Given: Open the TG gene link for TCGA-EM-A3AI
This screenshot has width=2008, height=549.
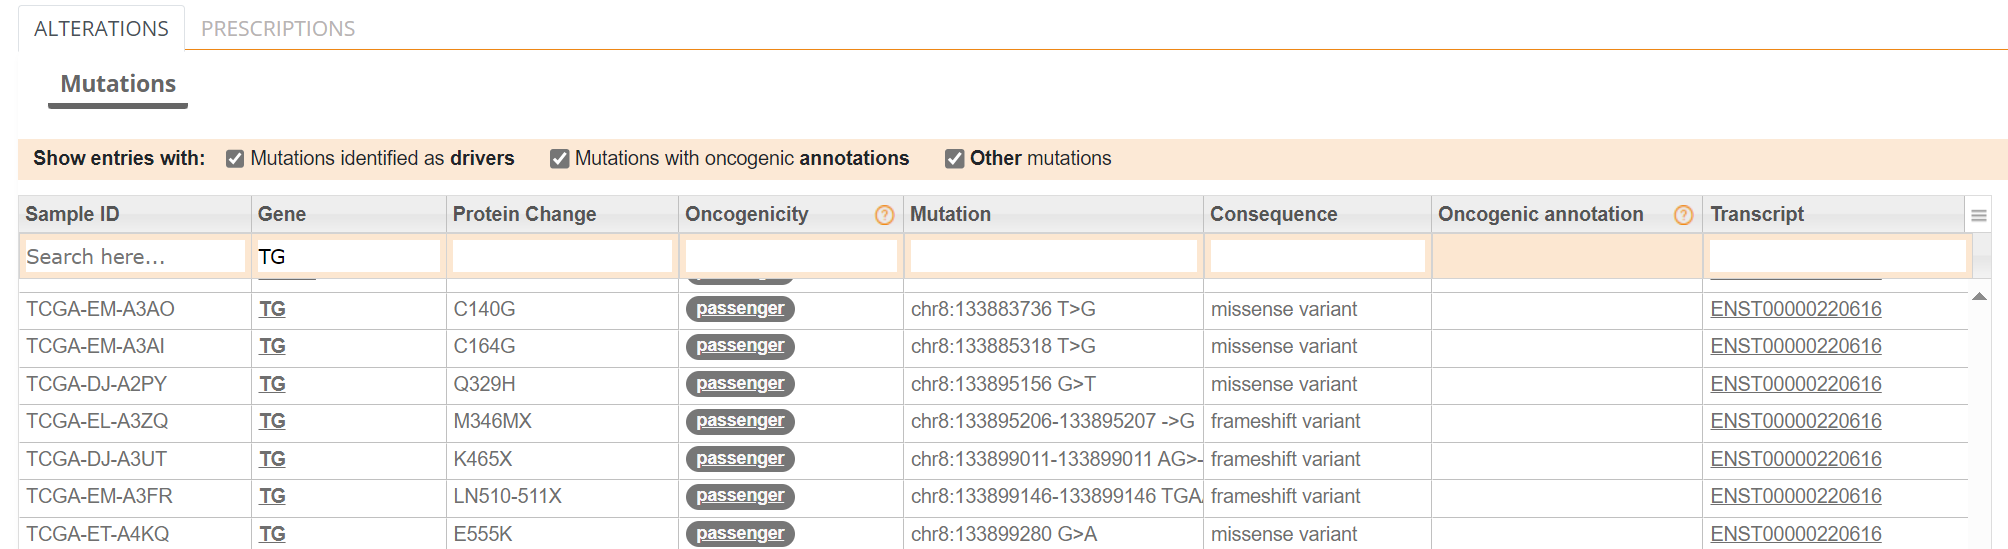Looking at the screenshot, I should (x=272, y=346).
